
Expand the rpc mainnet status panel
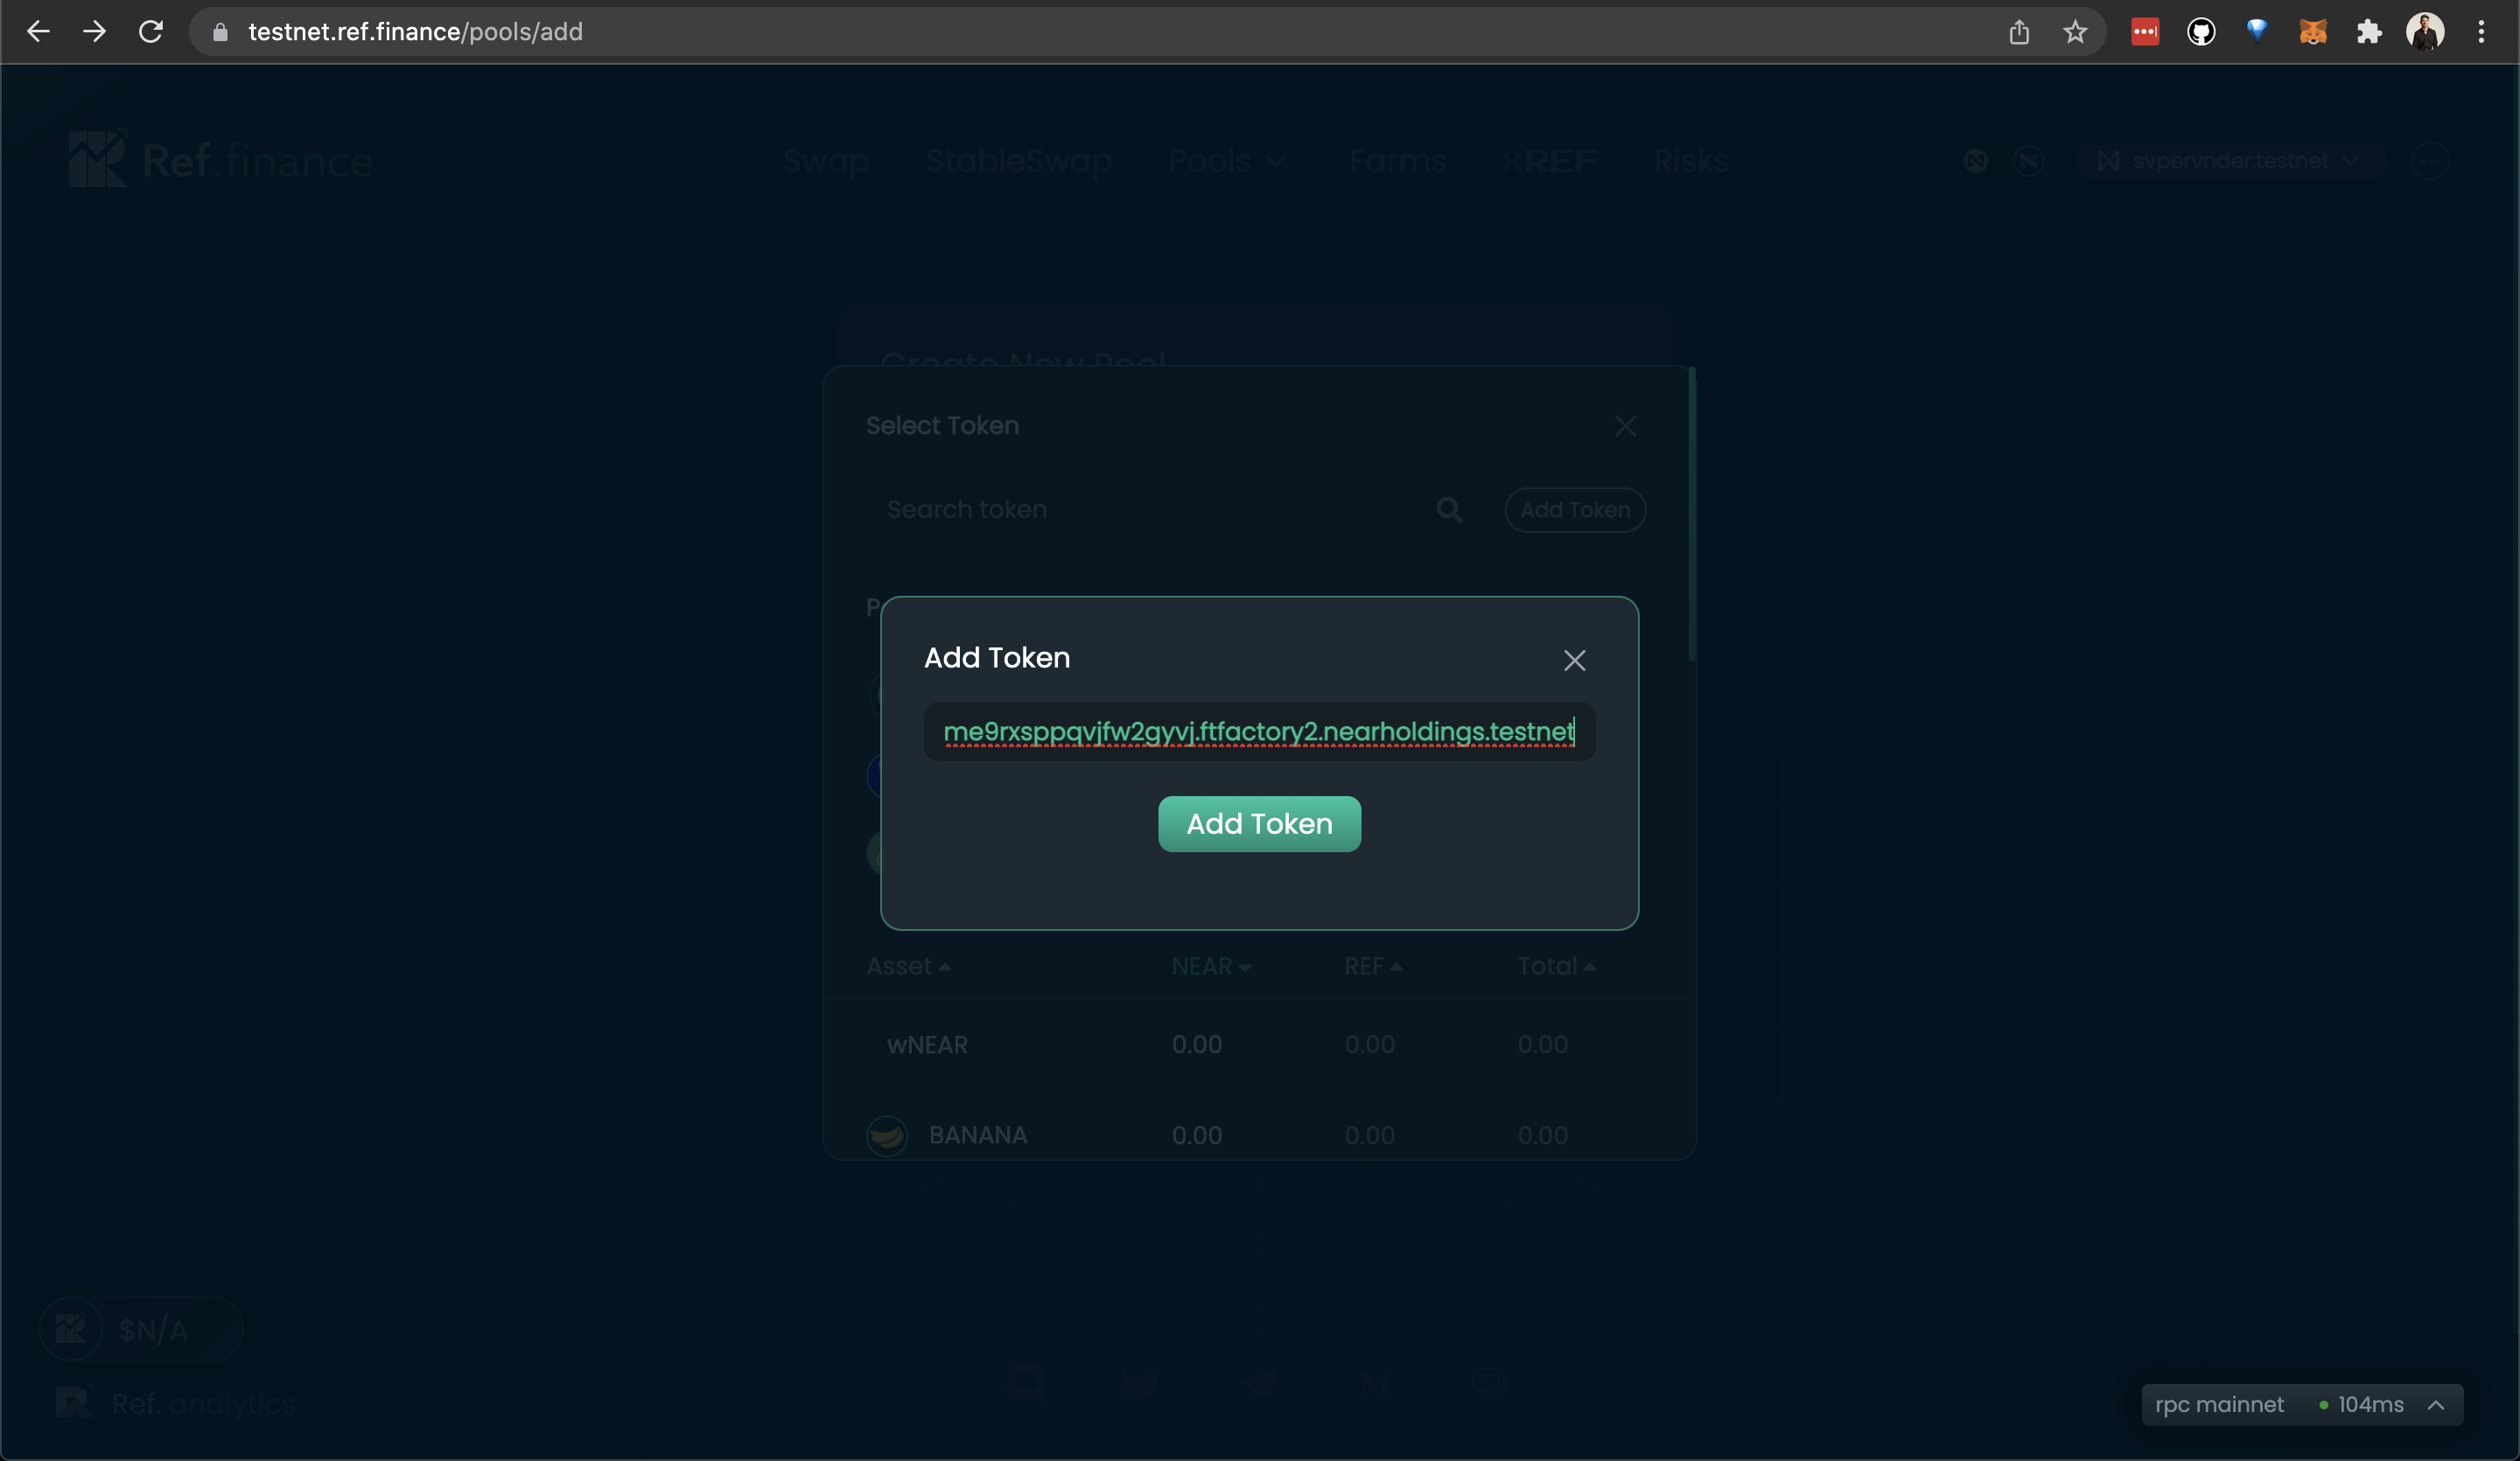pos(2436,1405)
